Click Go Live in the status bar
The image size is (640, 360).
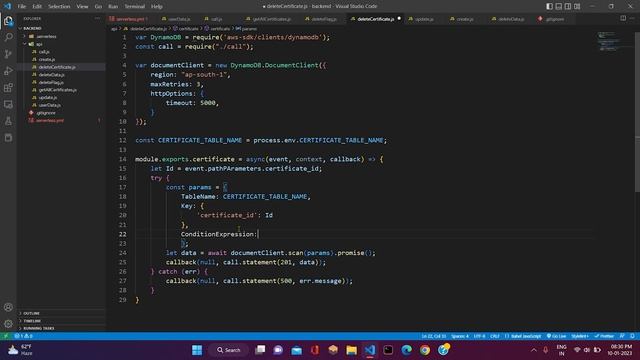pyautogui.click(x=556, y=336)
